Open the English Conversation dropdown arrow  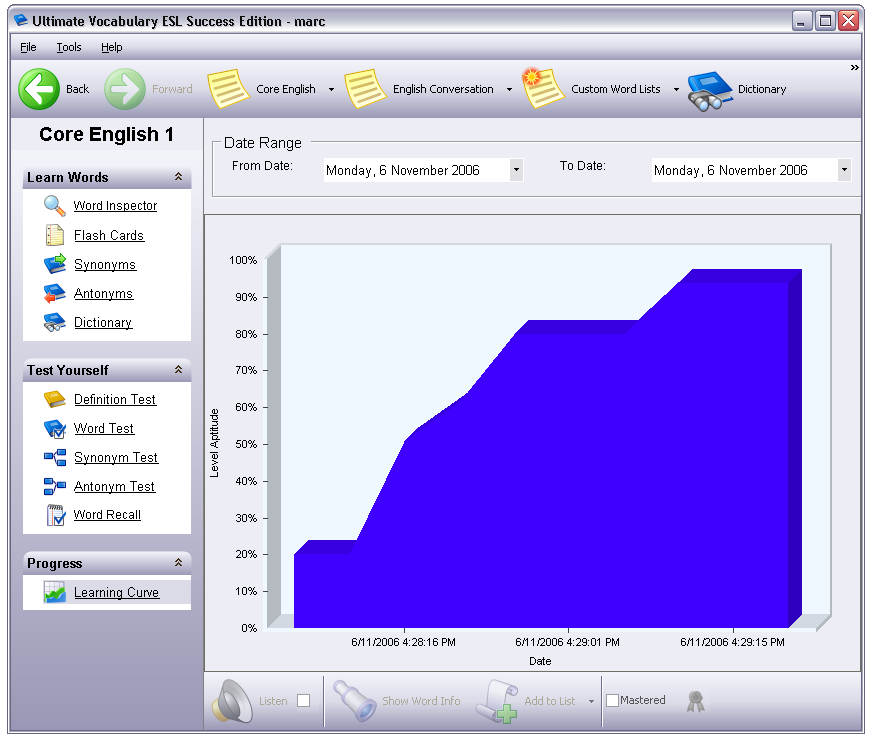509,89
